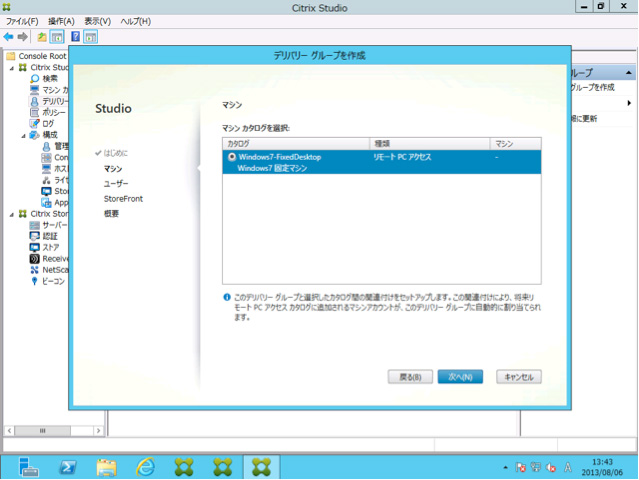Select the 検索 search node icon
639x480 pixels.
35,79
